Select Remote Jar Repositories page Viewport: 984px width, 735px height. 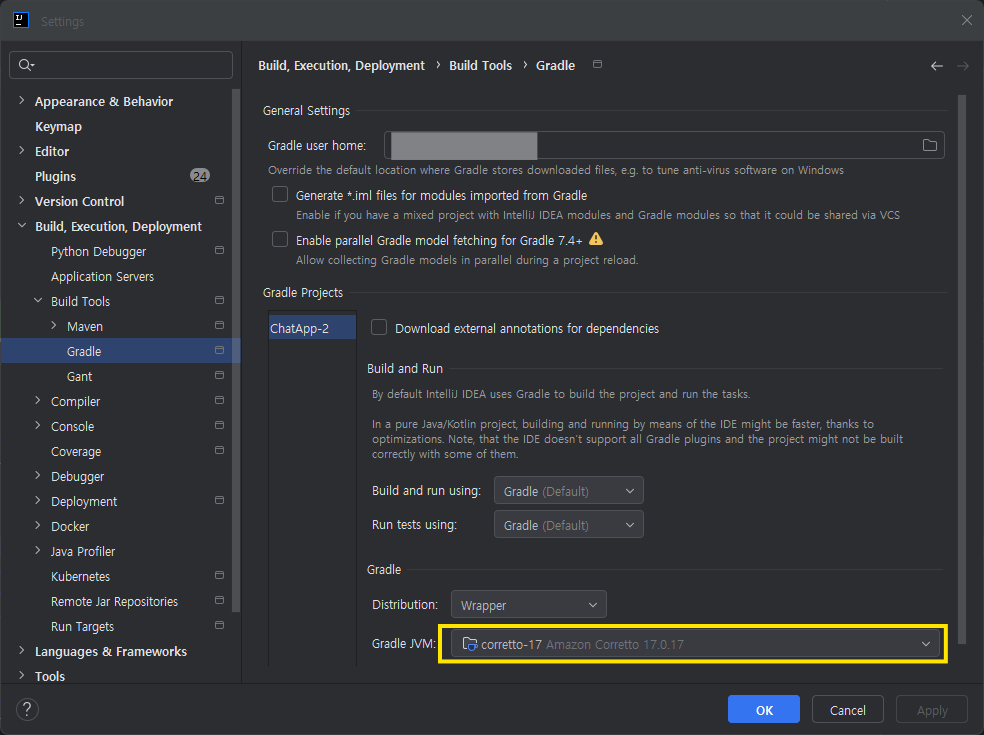114,602
